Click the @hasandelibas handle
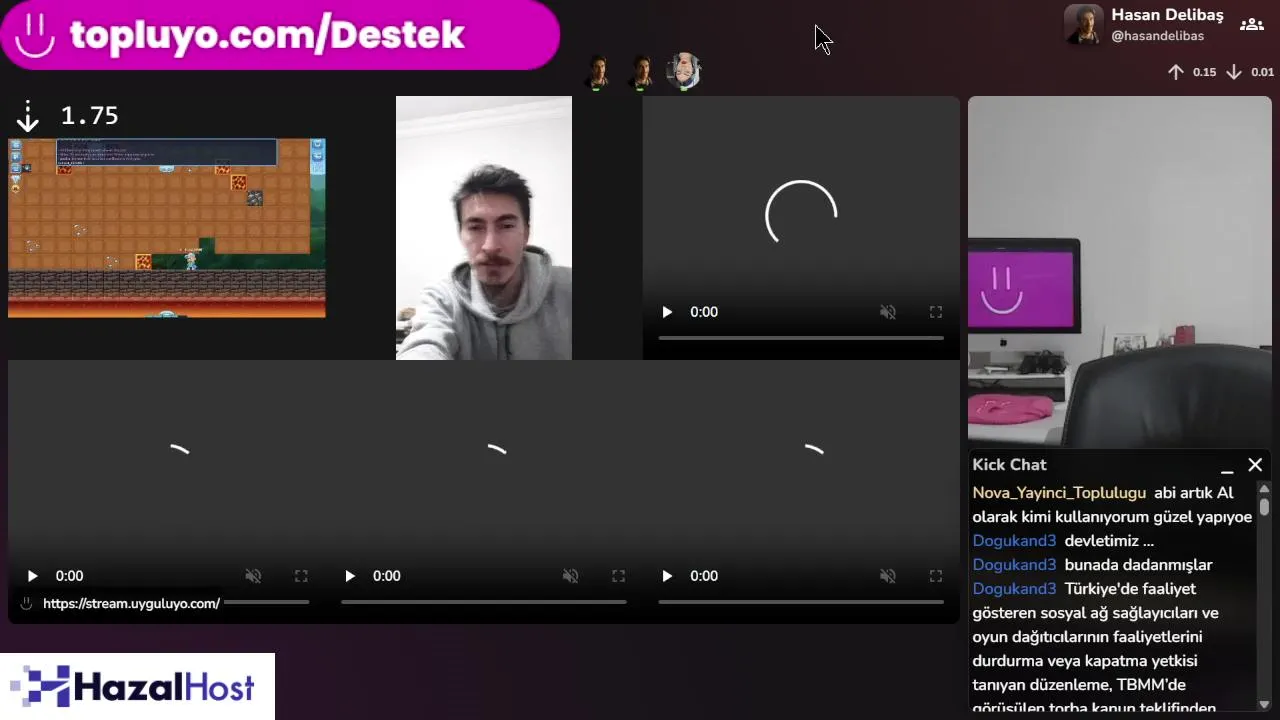The height and width of the screenshot is (720, 1280). [x=1157, y=36]
